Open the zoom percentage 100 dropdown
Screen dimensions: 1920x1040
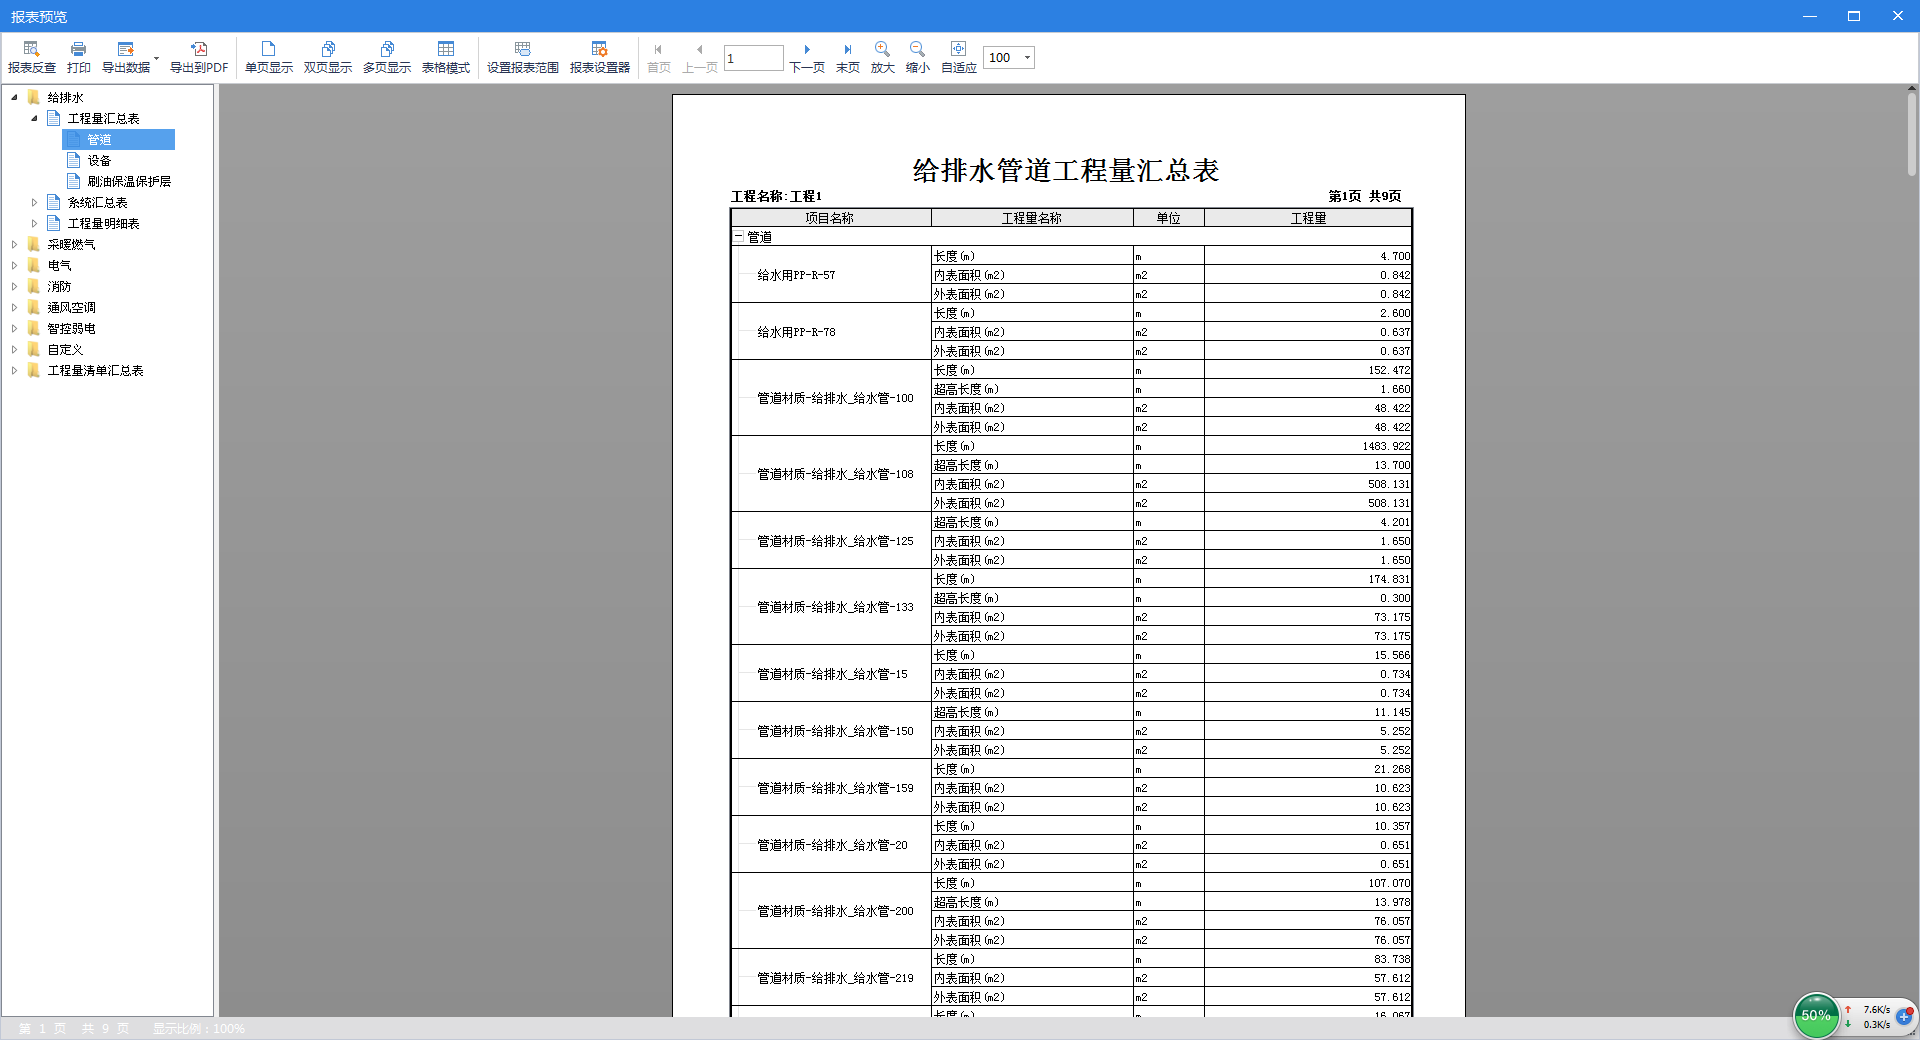coord(1027,58)
